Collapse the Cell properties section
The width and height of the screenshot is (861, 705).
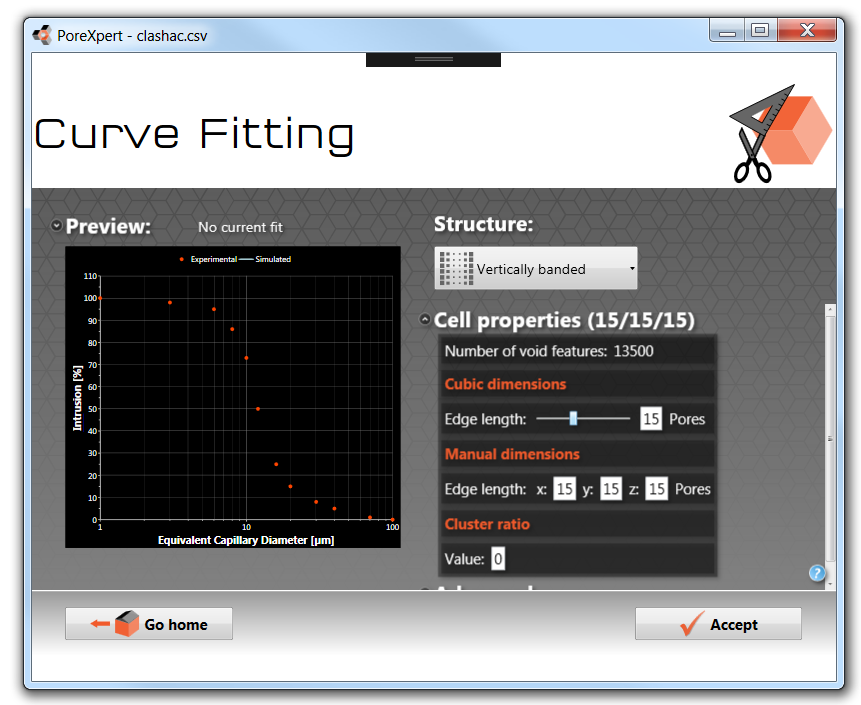(425, 320)
